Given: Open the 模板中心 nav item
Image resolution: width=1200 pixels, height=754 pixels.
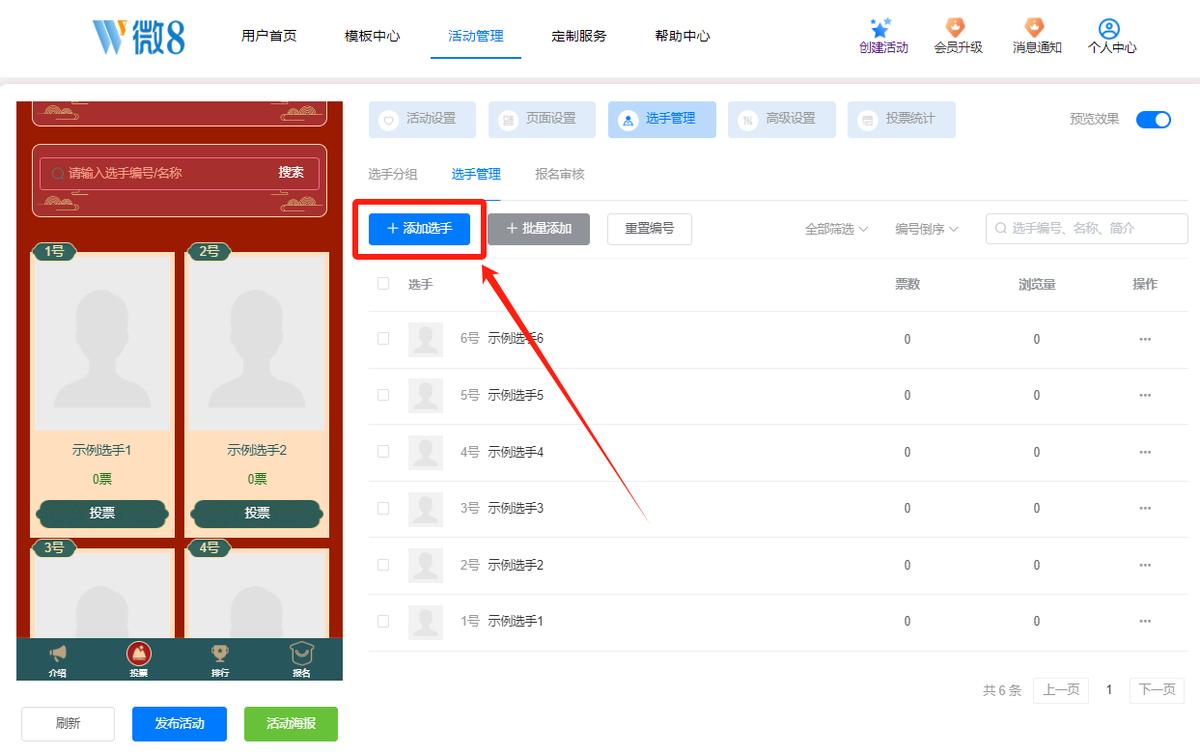Looking at the screenshot, I should pos(372,36).
